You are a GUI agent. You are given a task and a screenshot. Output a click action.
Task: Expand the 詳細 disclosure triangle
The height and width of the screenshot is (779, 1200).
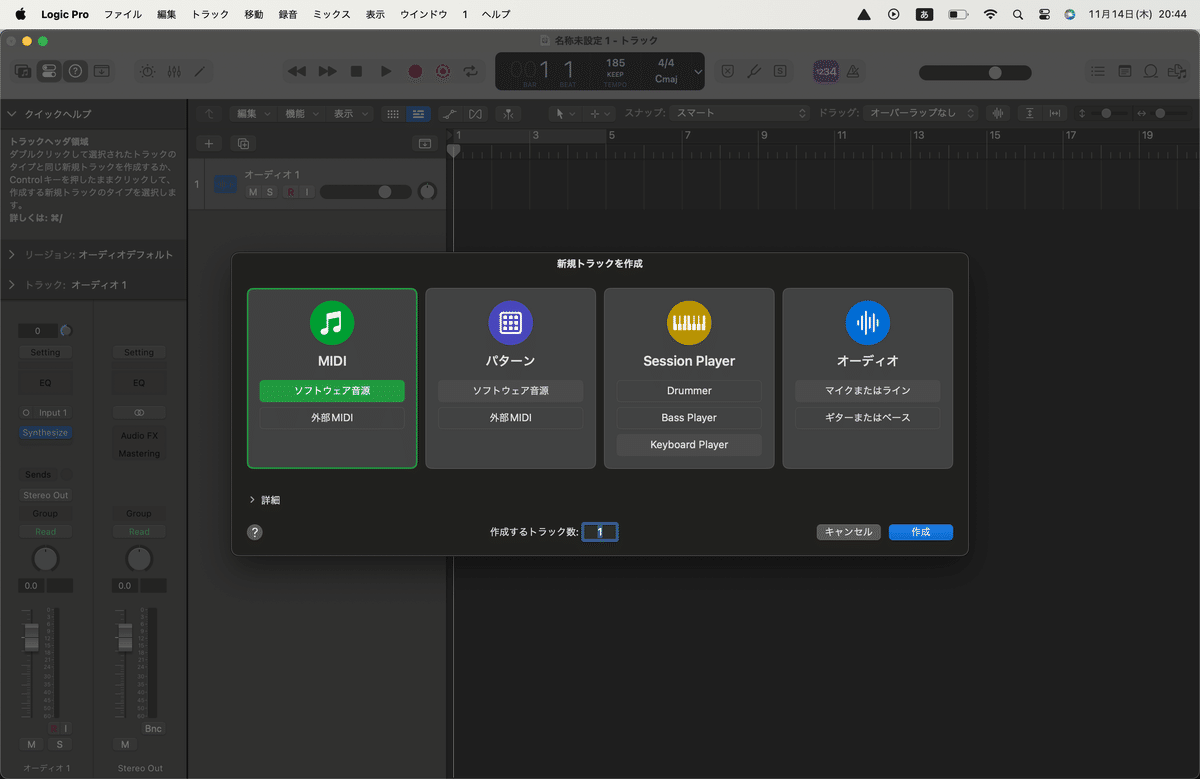click(x=251, y=500)
